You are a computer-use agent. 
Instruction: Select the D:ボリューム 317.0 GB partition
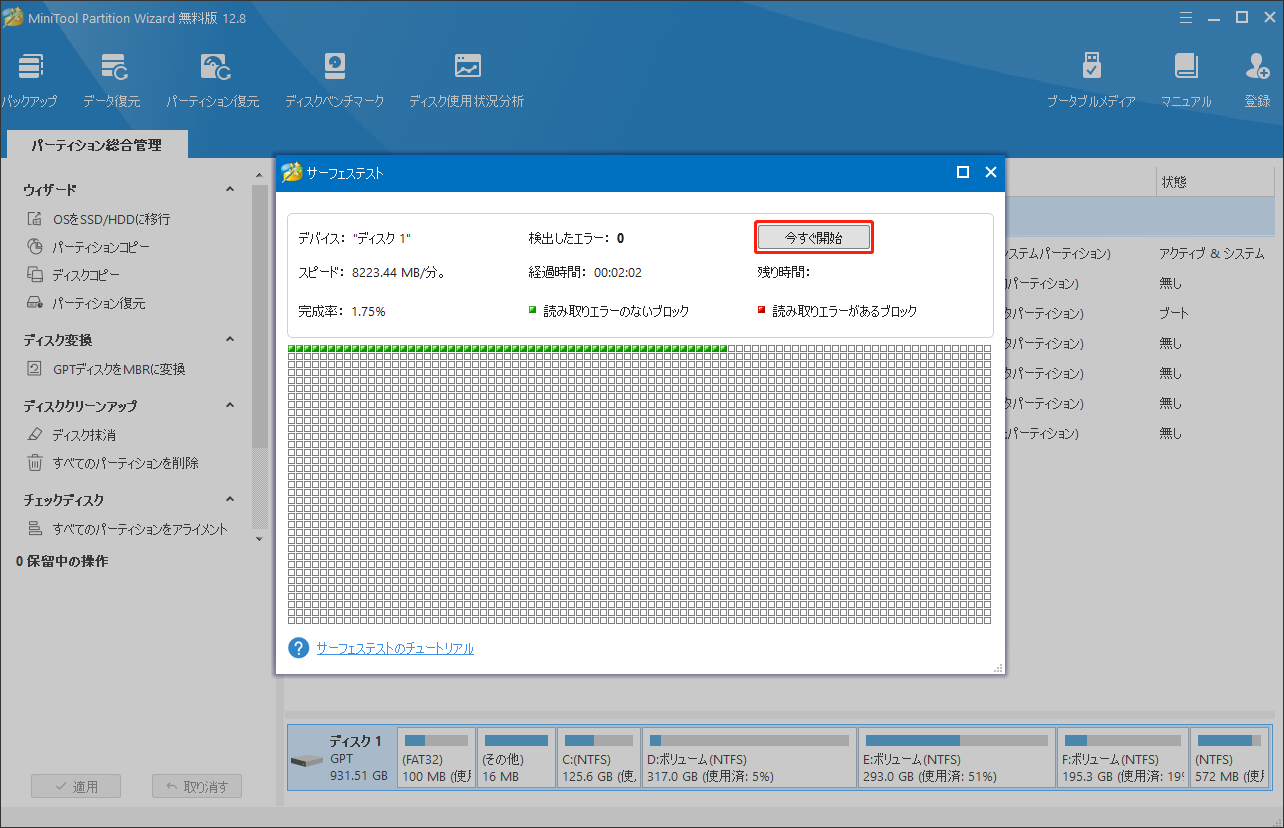(747, 757)
